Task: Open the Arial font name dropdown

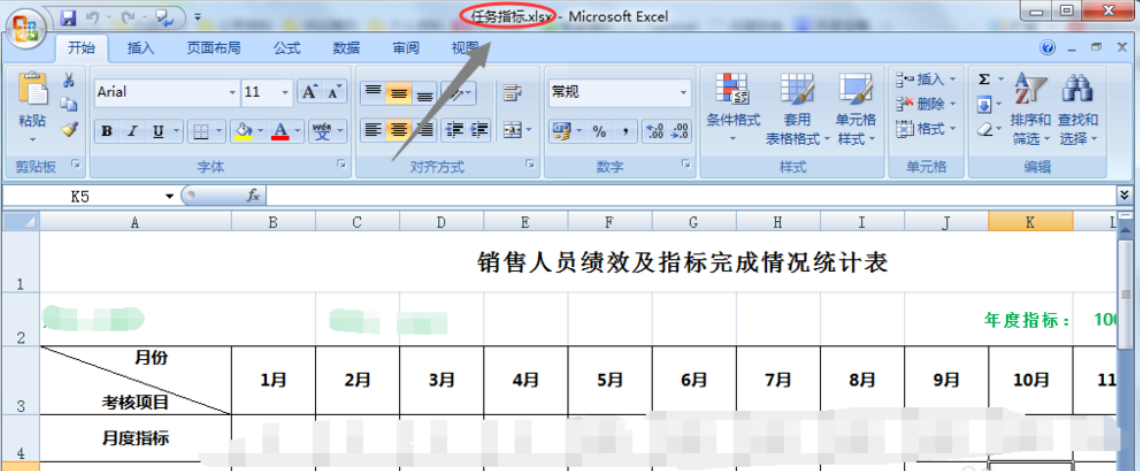Action: pos(233,92)
